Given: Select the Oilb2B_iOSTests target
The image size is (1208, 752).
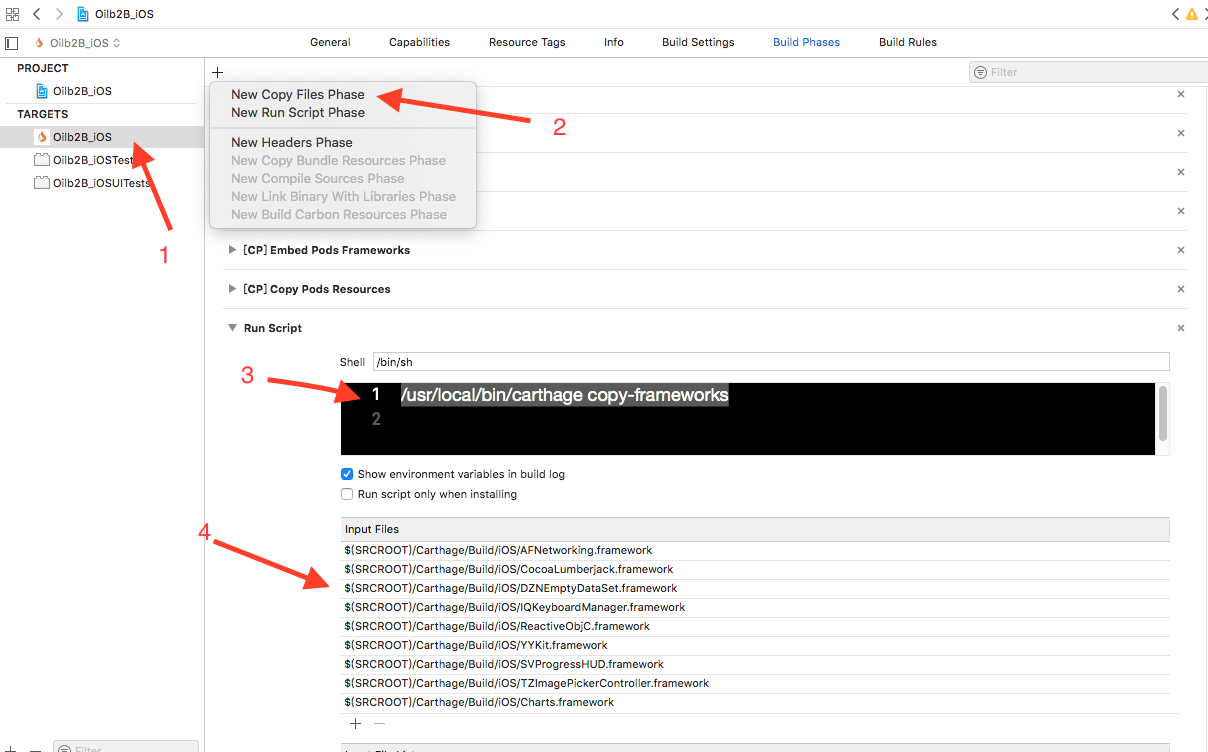Looking at the screenshot, I should pyautogui.click(x=84, y=160).
